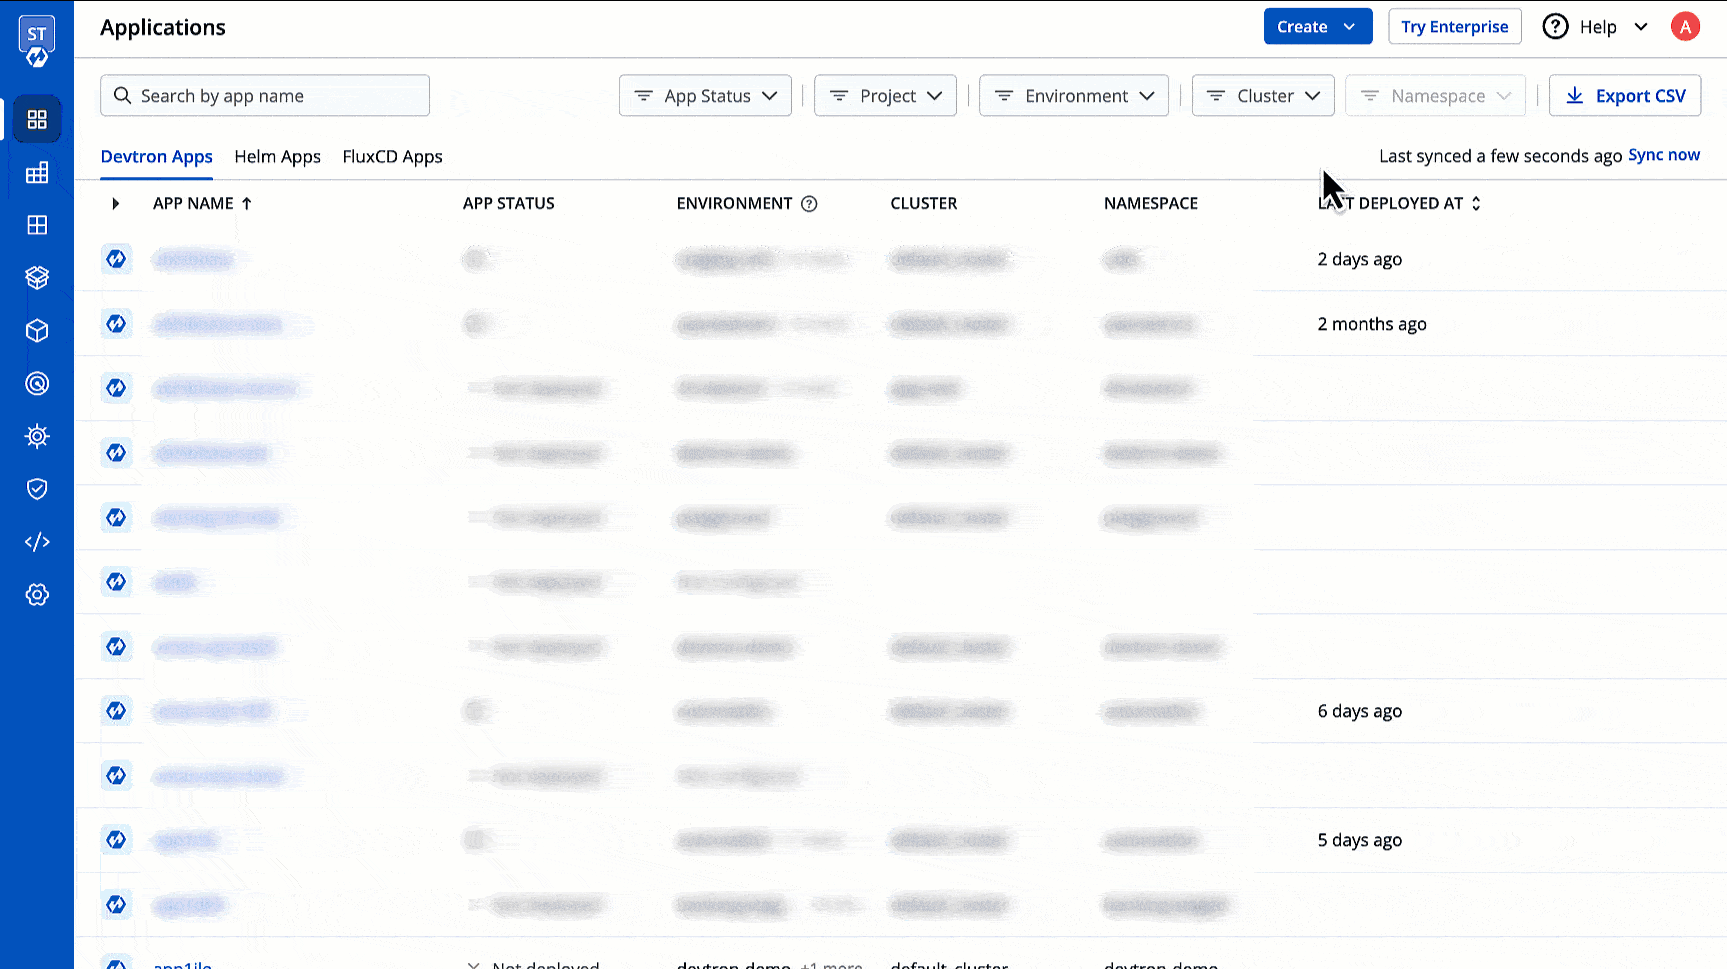Image resolution: width=1727 pixels, height=969 pixels.
Task: Open the App Status filter dropdown
Action: tap(705, 95)
